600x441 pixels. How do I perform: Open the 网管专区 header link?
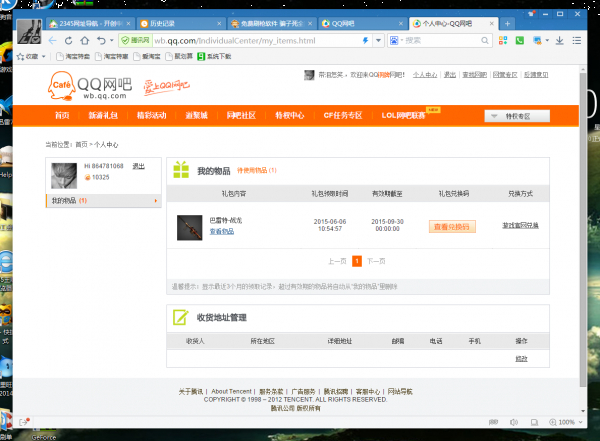point(505,75)
